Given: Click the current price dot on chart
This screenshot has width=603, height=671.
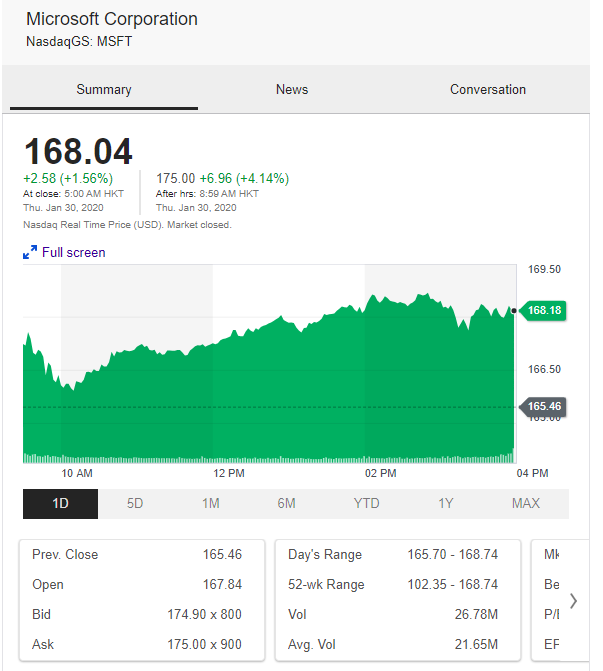Looking at the screenshot, I should (514, 311).
